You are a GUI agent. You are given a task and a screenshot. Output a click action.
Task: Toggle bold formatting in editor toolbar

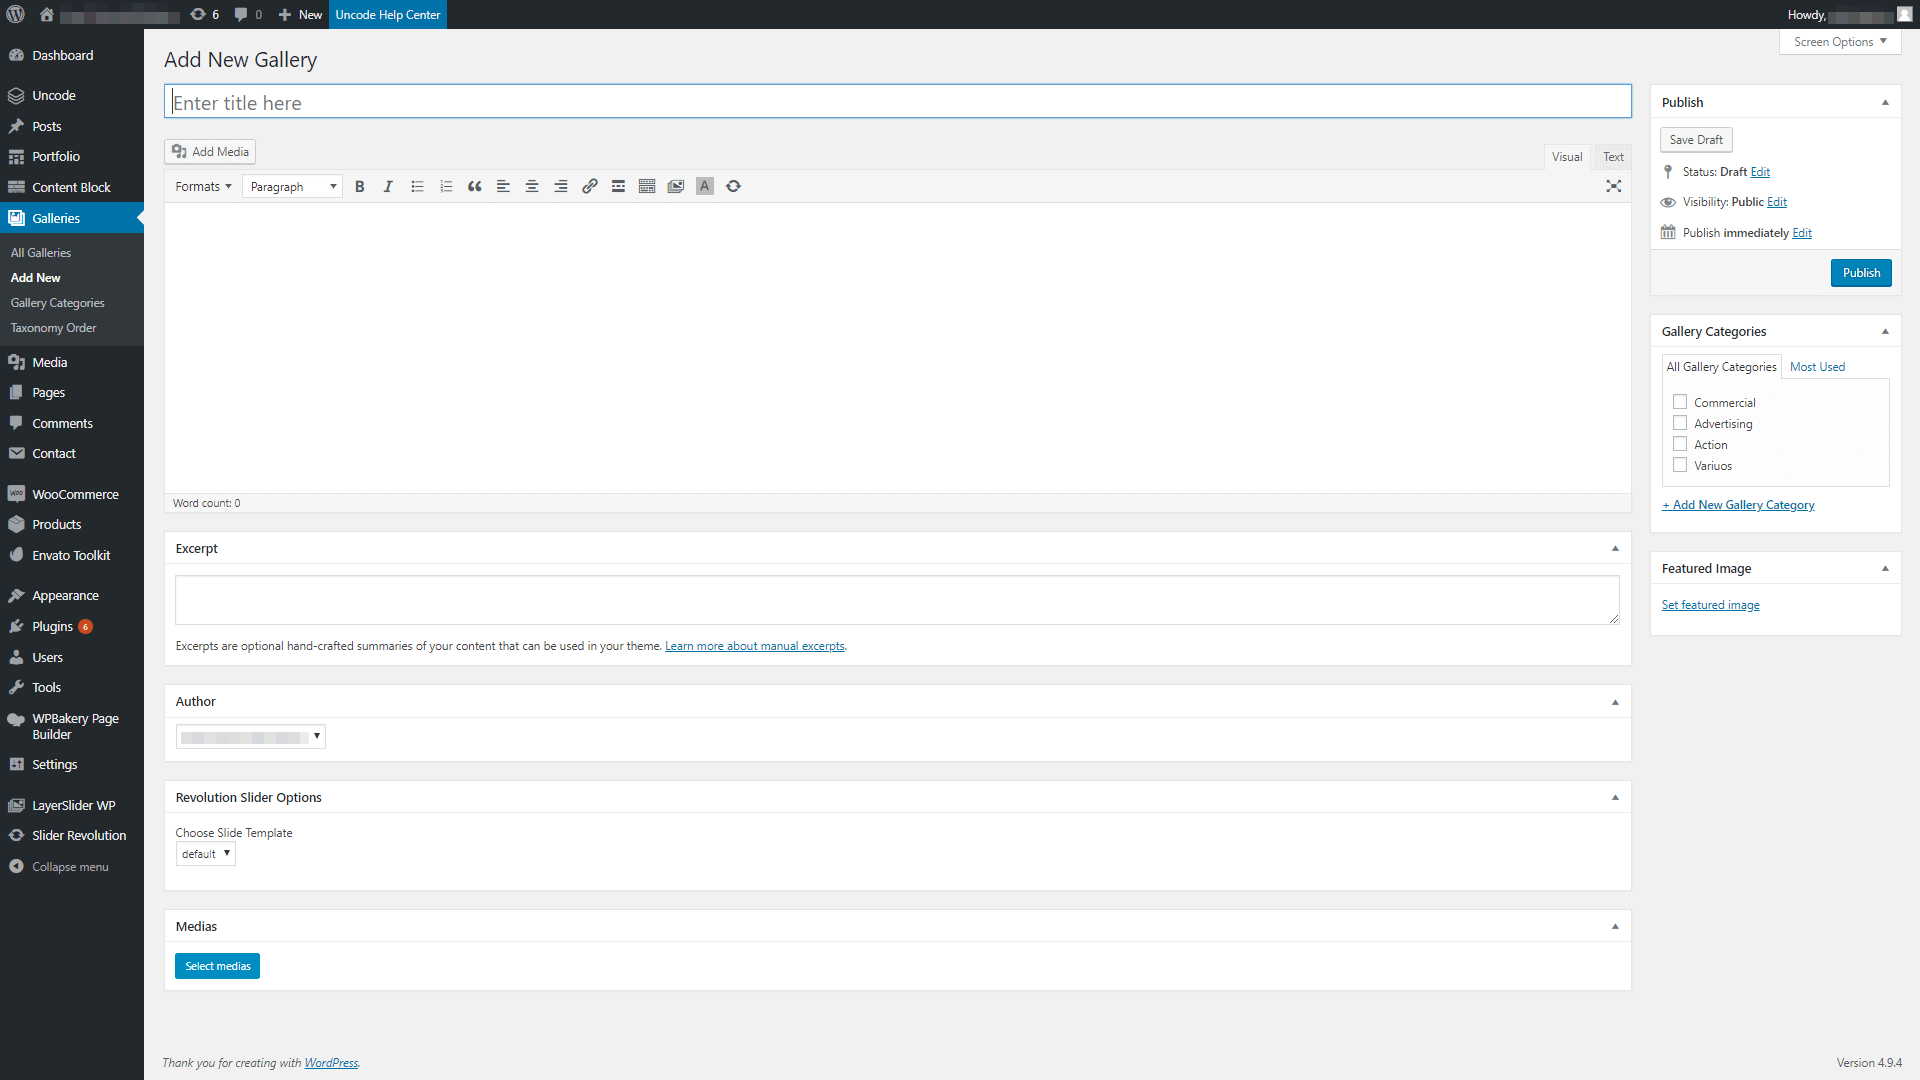[x=360, y=186]
